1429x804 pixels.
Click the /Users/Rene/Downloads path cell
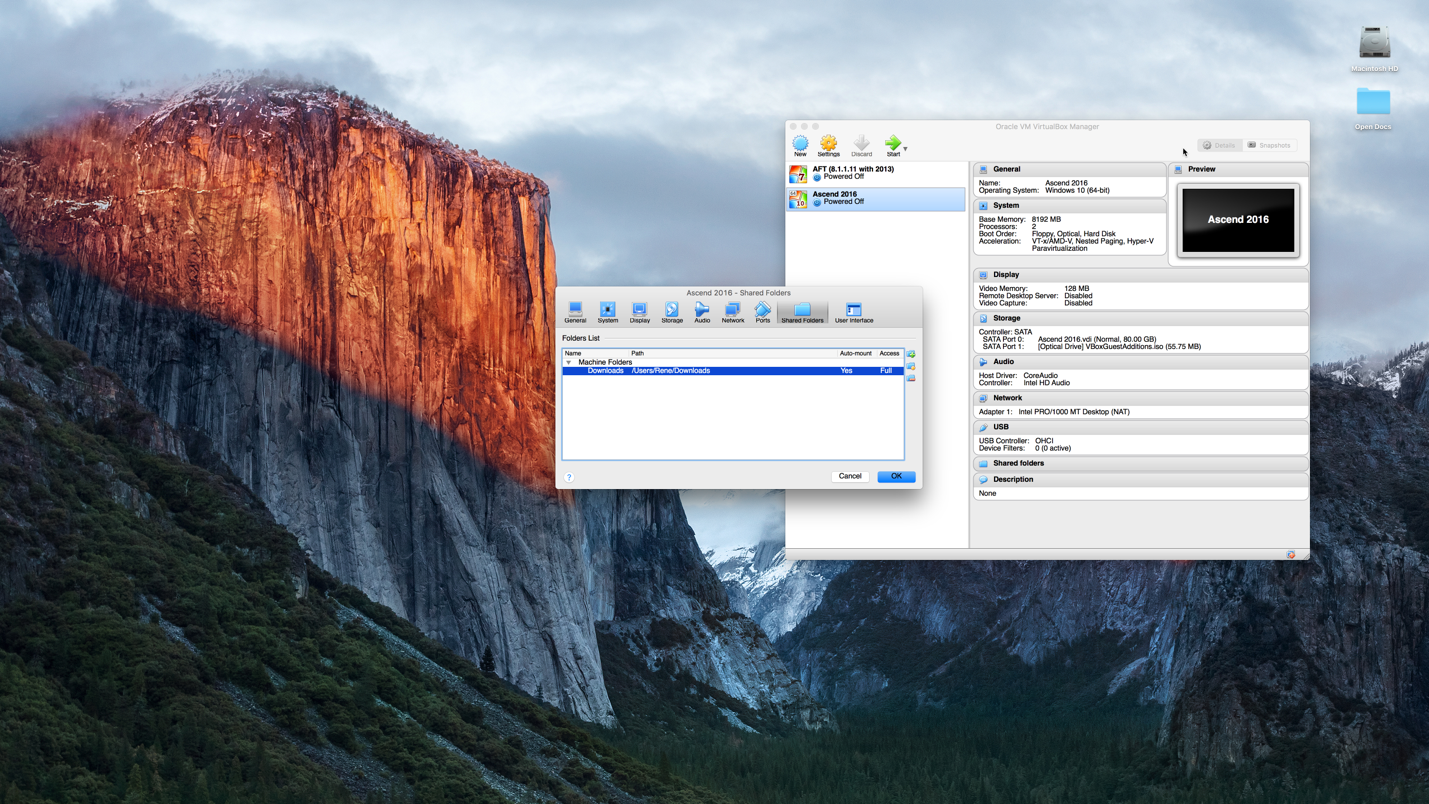(x=671, y=370)
